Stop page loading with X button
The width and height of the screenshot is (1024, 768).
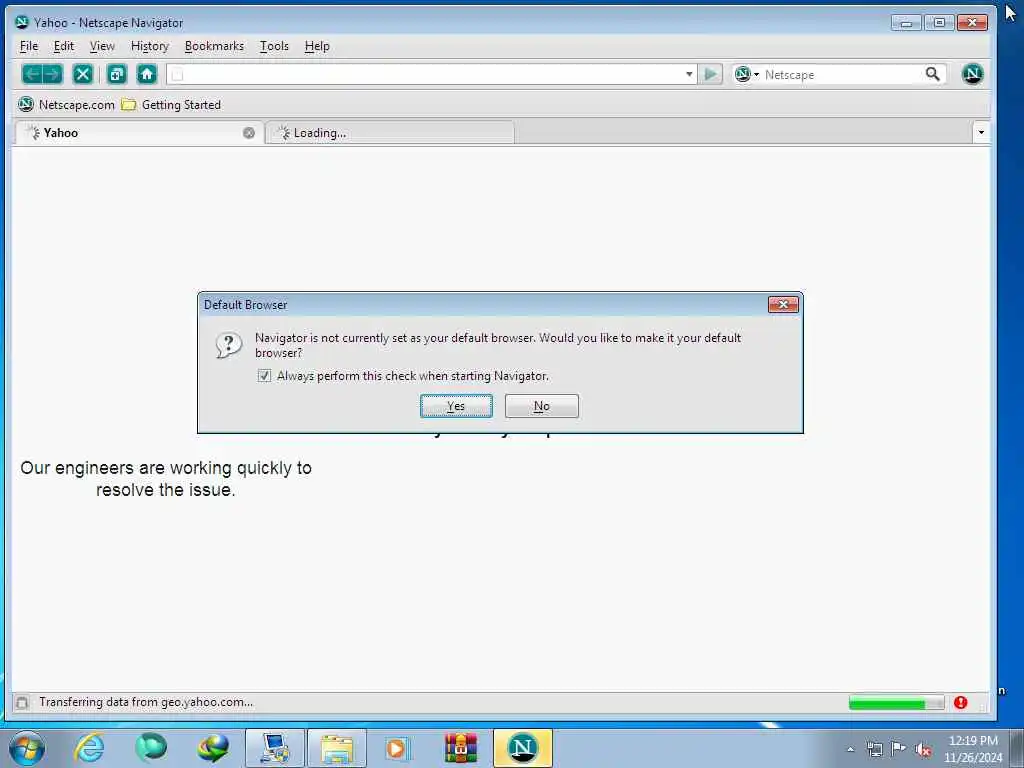pyautogui.click(x=83, y=74)
